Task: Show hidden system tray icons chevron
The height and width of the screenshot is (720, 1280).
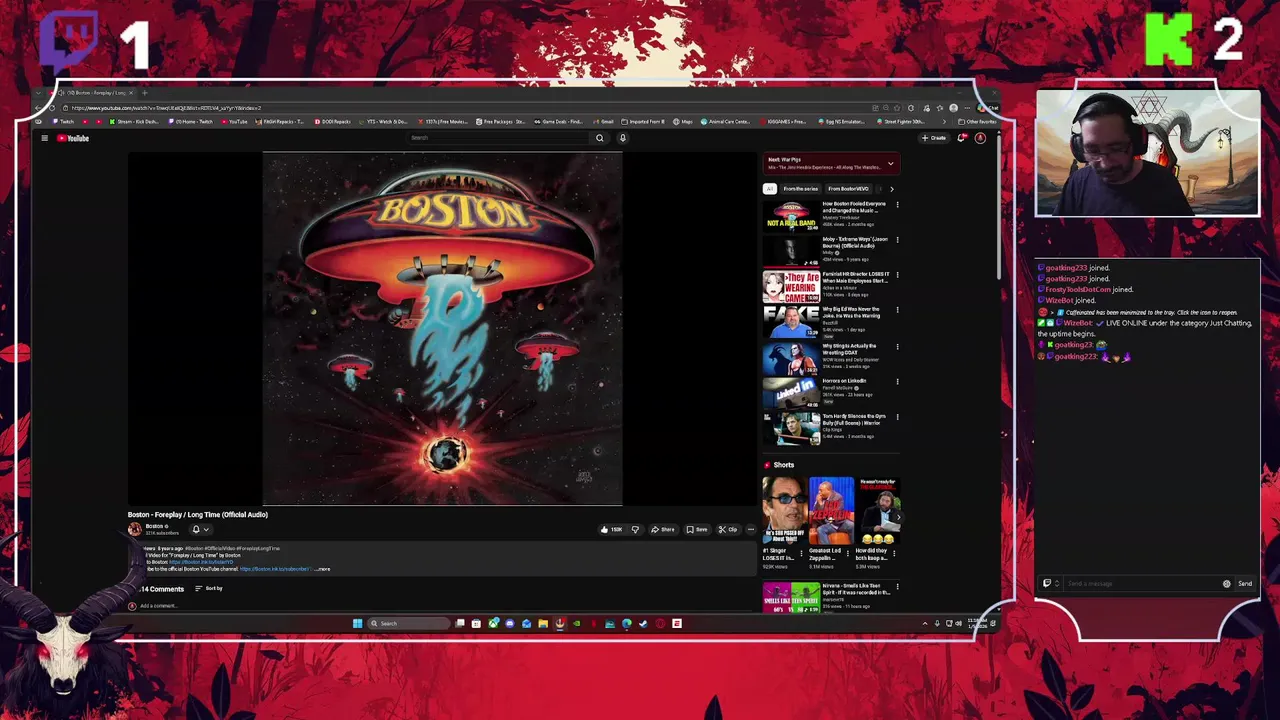Action: [924, 623]
